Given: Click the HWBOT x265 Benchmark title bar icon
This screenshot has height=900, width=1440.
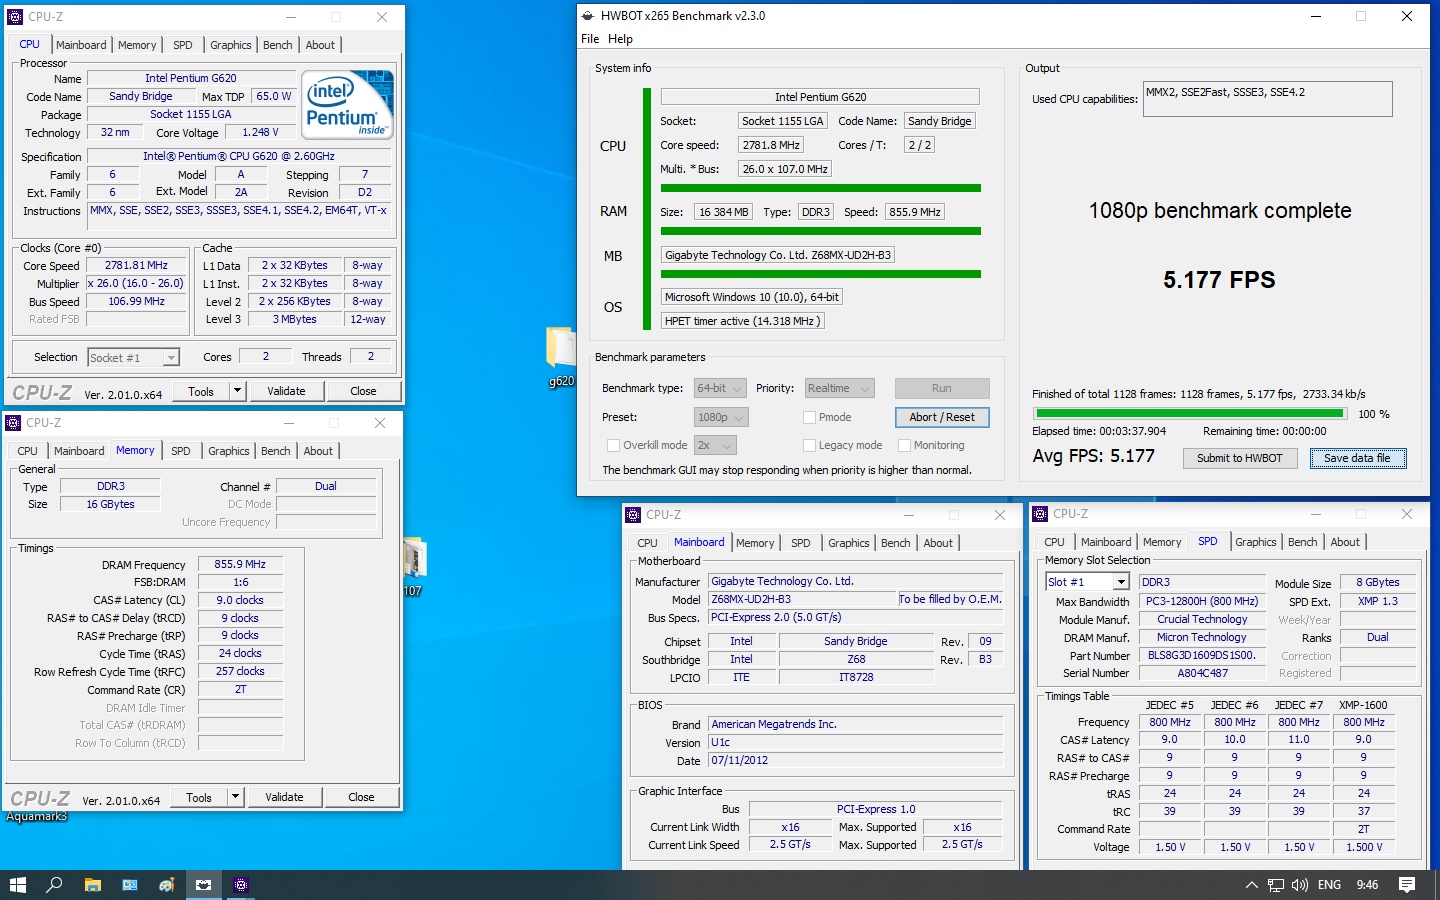Looking at the screenshot, I should coord(587,16).
